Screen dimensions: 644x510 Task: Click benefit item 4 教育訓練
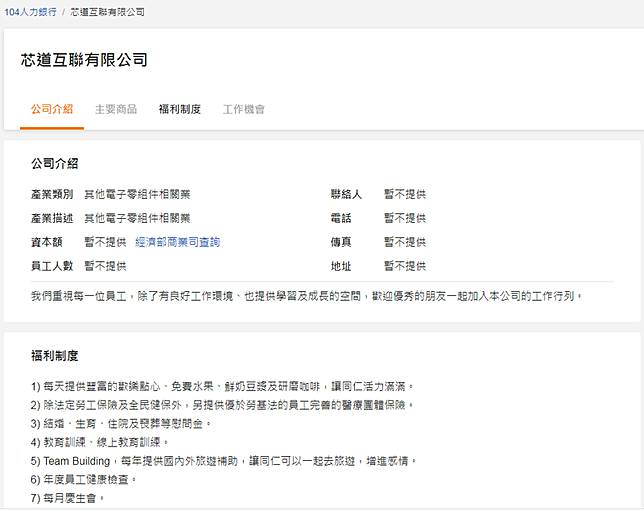pos(99,442)
